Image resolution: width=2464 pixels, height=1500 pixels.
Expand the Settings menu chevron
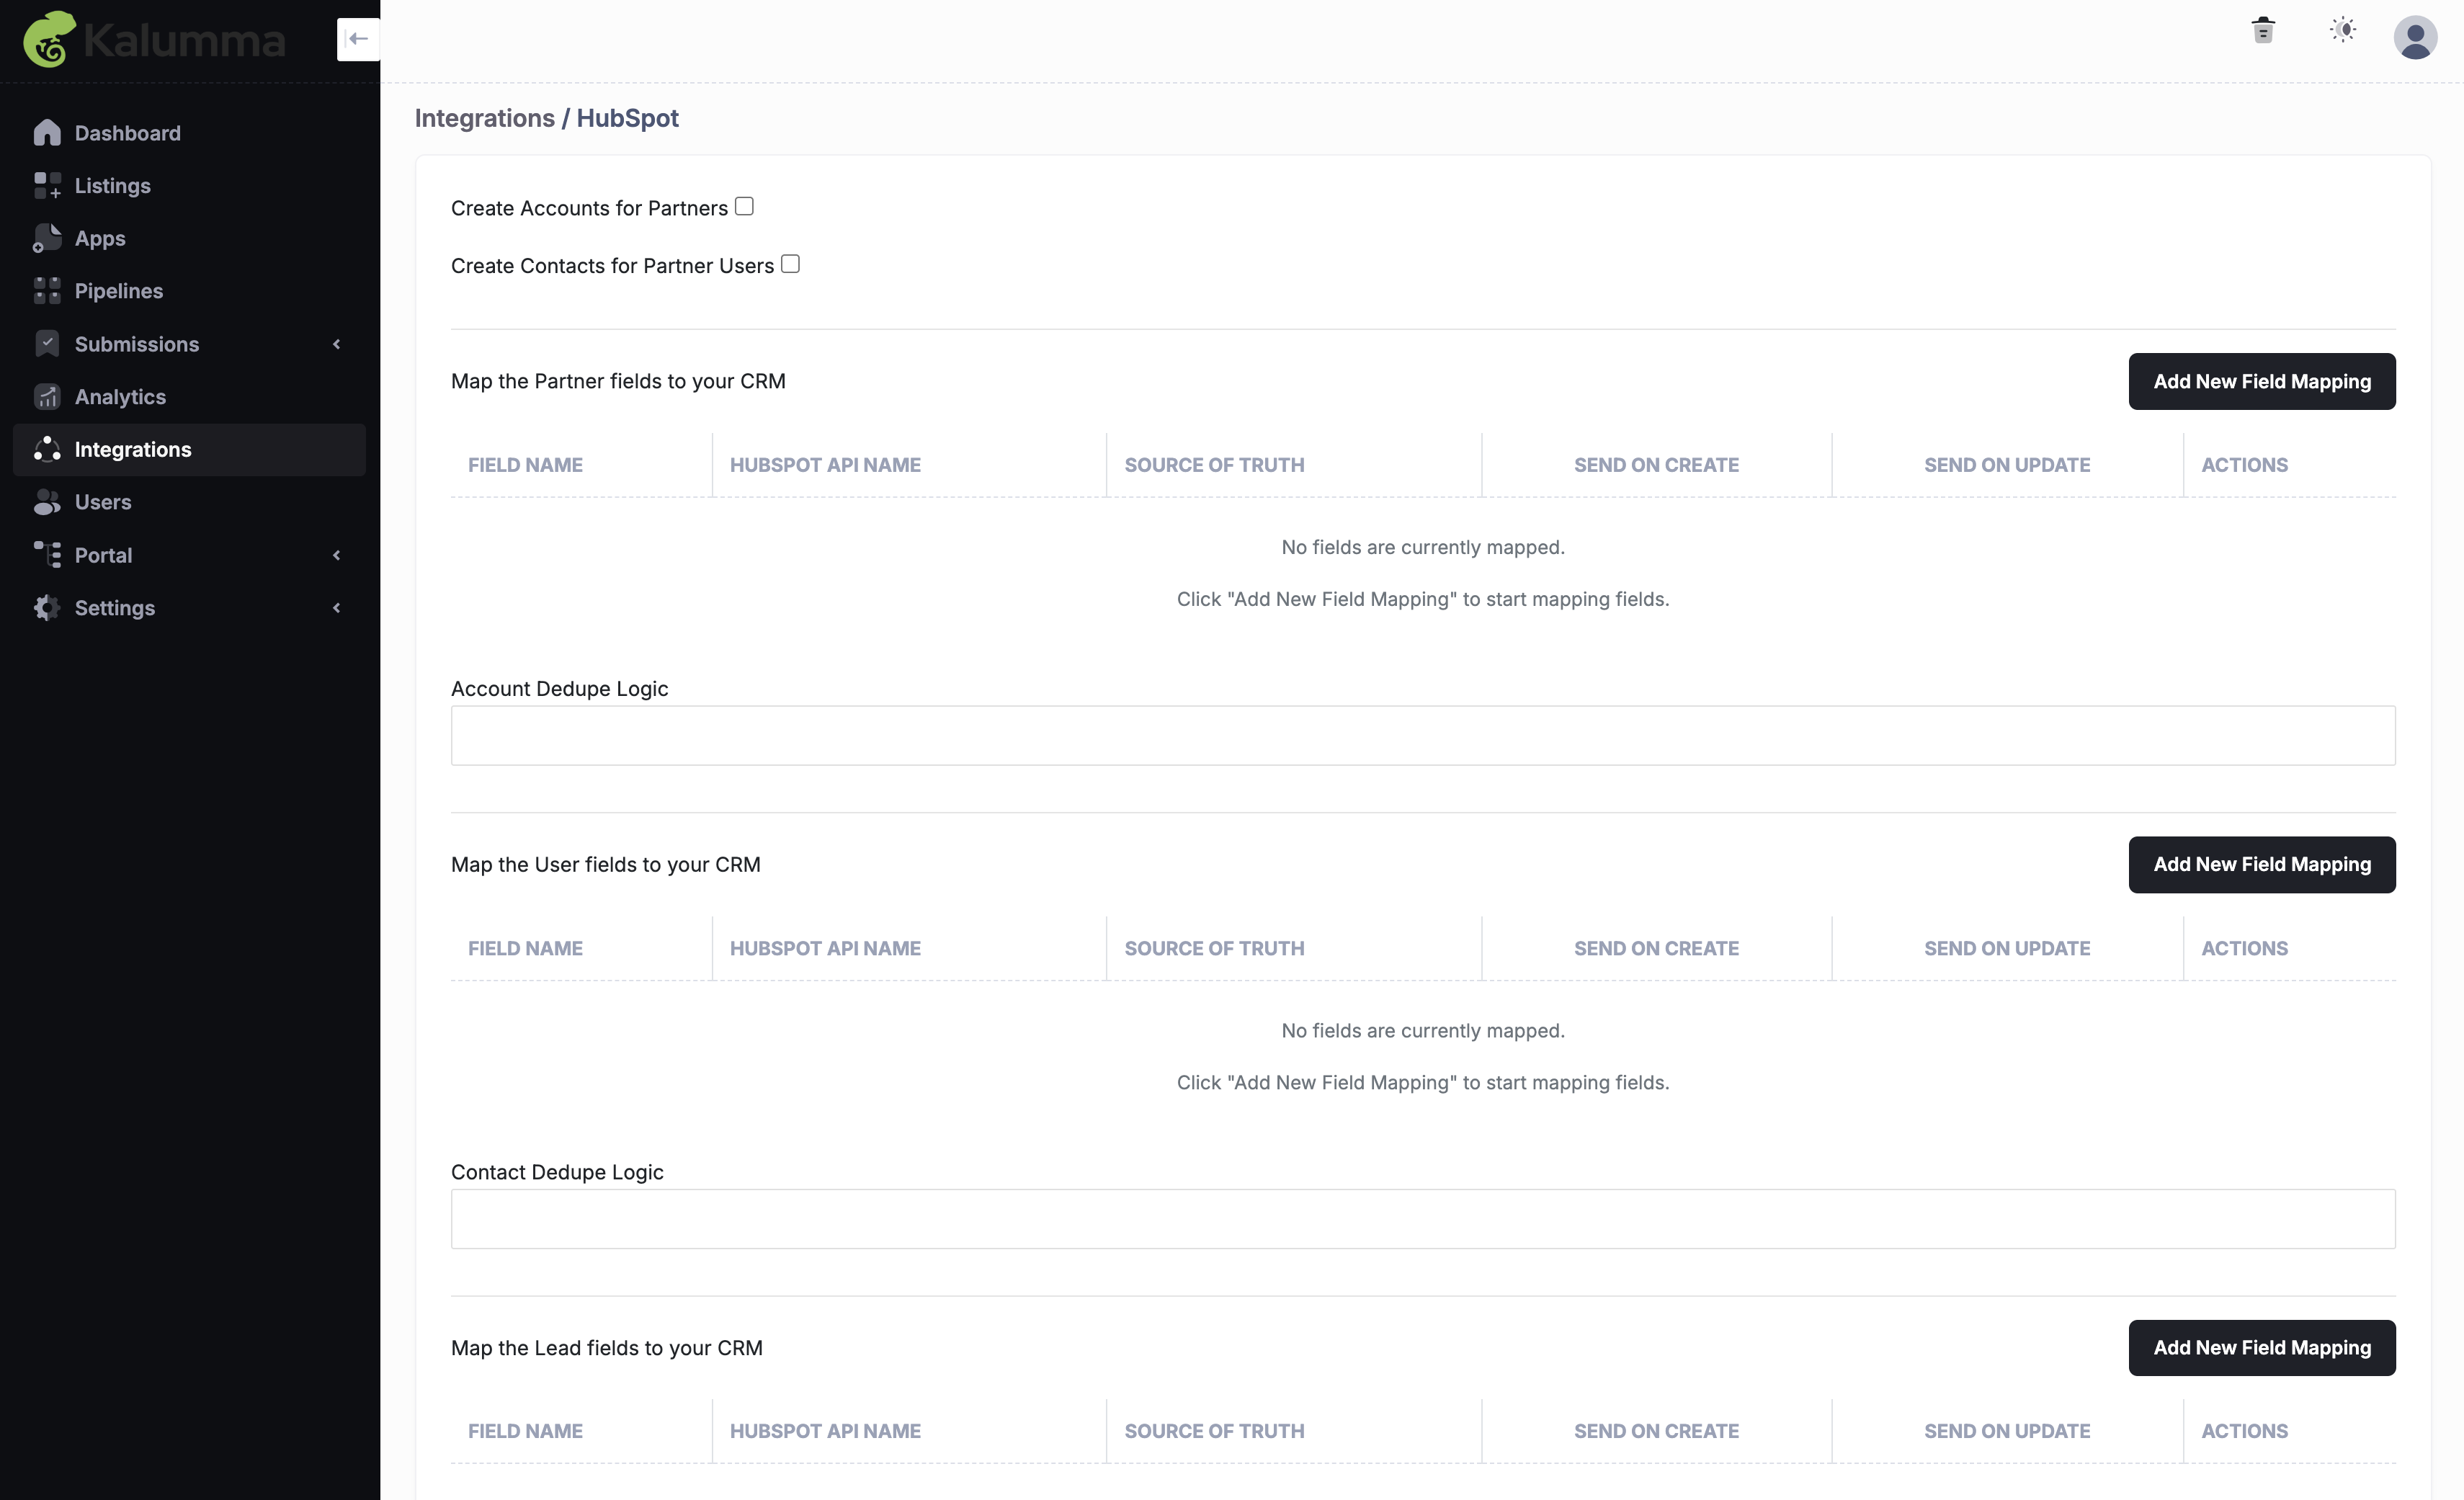(337, 608)
